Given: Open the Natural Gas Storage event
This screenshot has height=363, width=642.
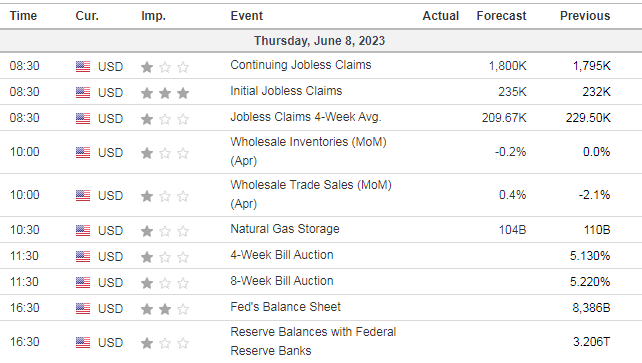Looking at the screenshot, I should pyautogui.click(x=285, y=229).
